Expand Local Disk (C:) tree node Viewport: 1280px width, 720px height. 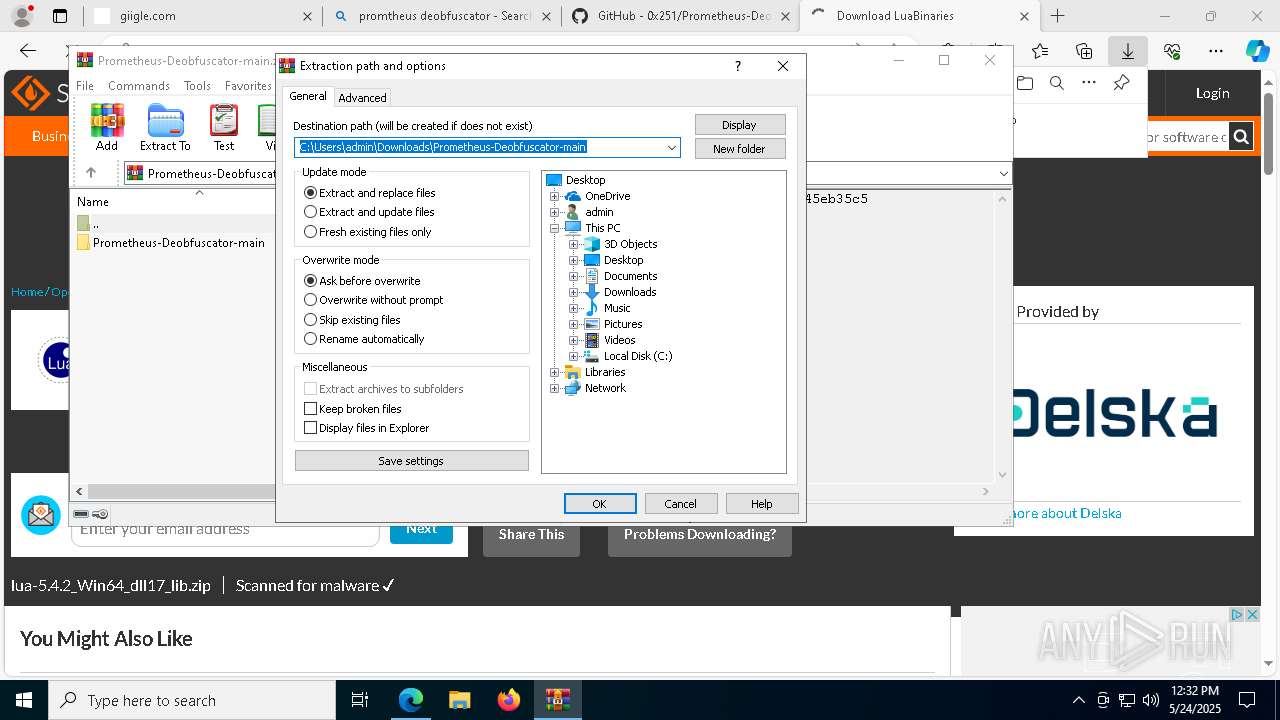tap(573, 356)
